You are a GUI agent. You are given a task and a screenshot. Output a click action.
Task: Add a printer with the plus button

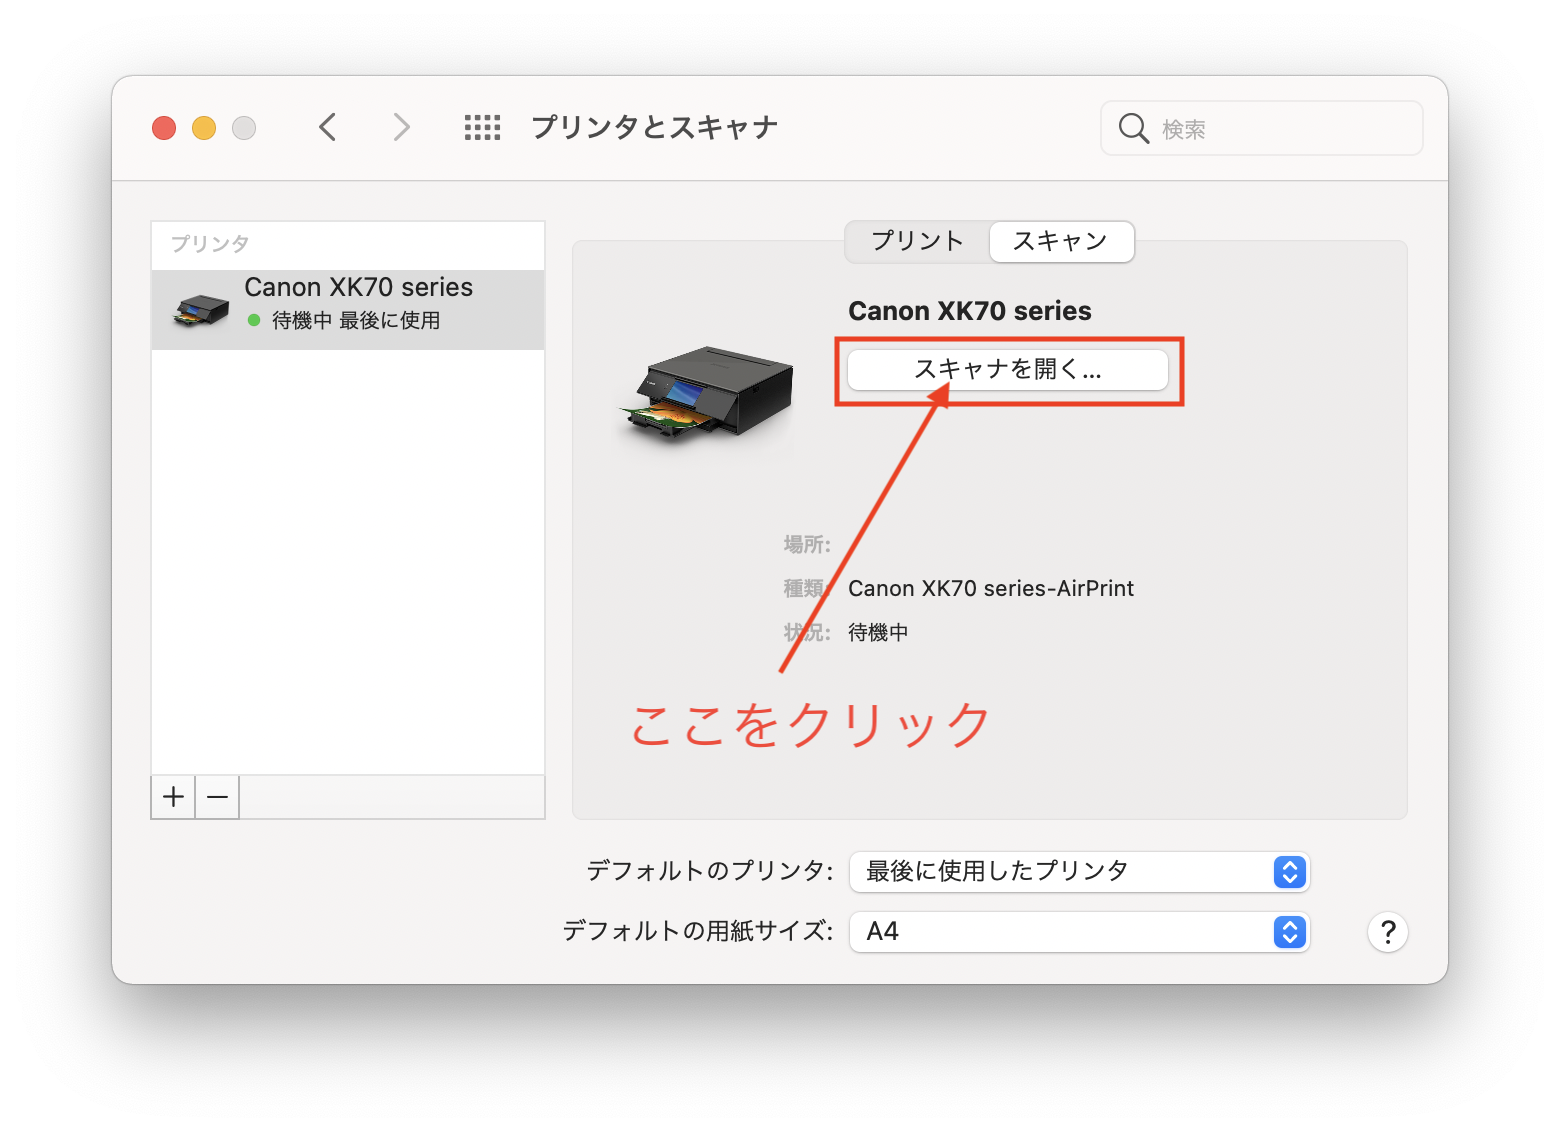point(173,797)
